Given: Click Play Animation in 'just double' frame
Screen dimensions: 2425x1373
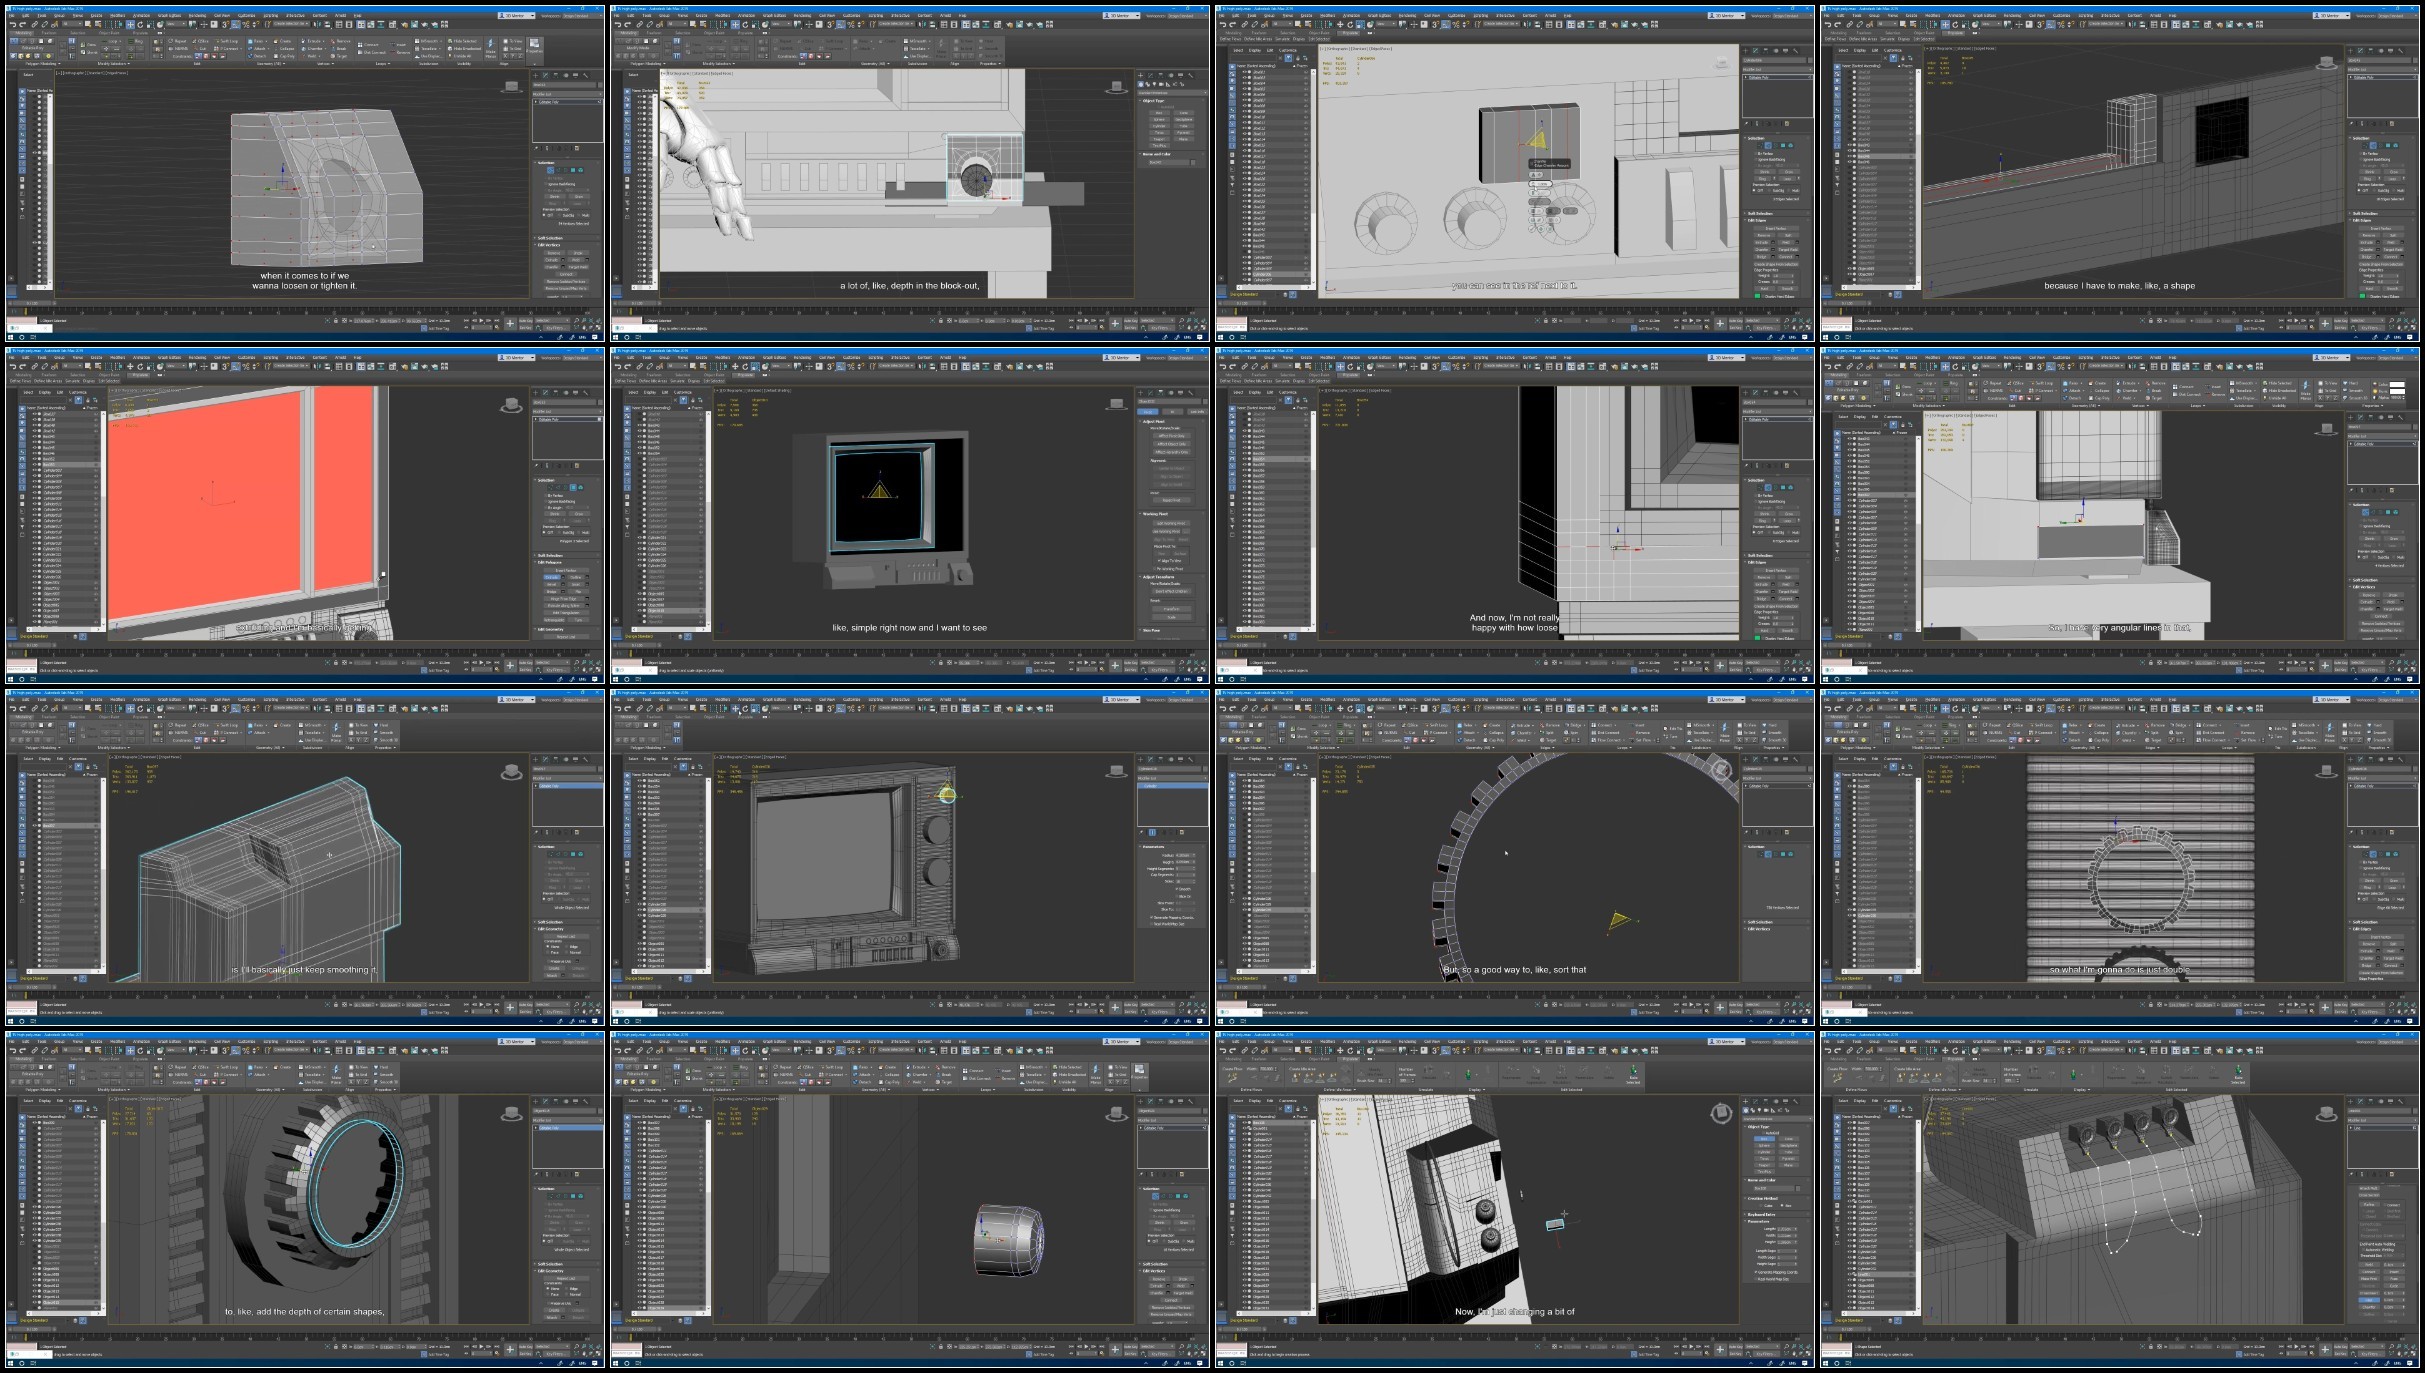Looking at the screenshot, I should click(x=2296, y=1005).
